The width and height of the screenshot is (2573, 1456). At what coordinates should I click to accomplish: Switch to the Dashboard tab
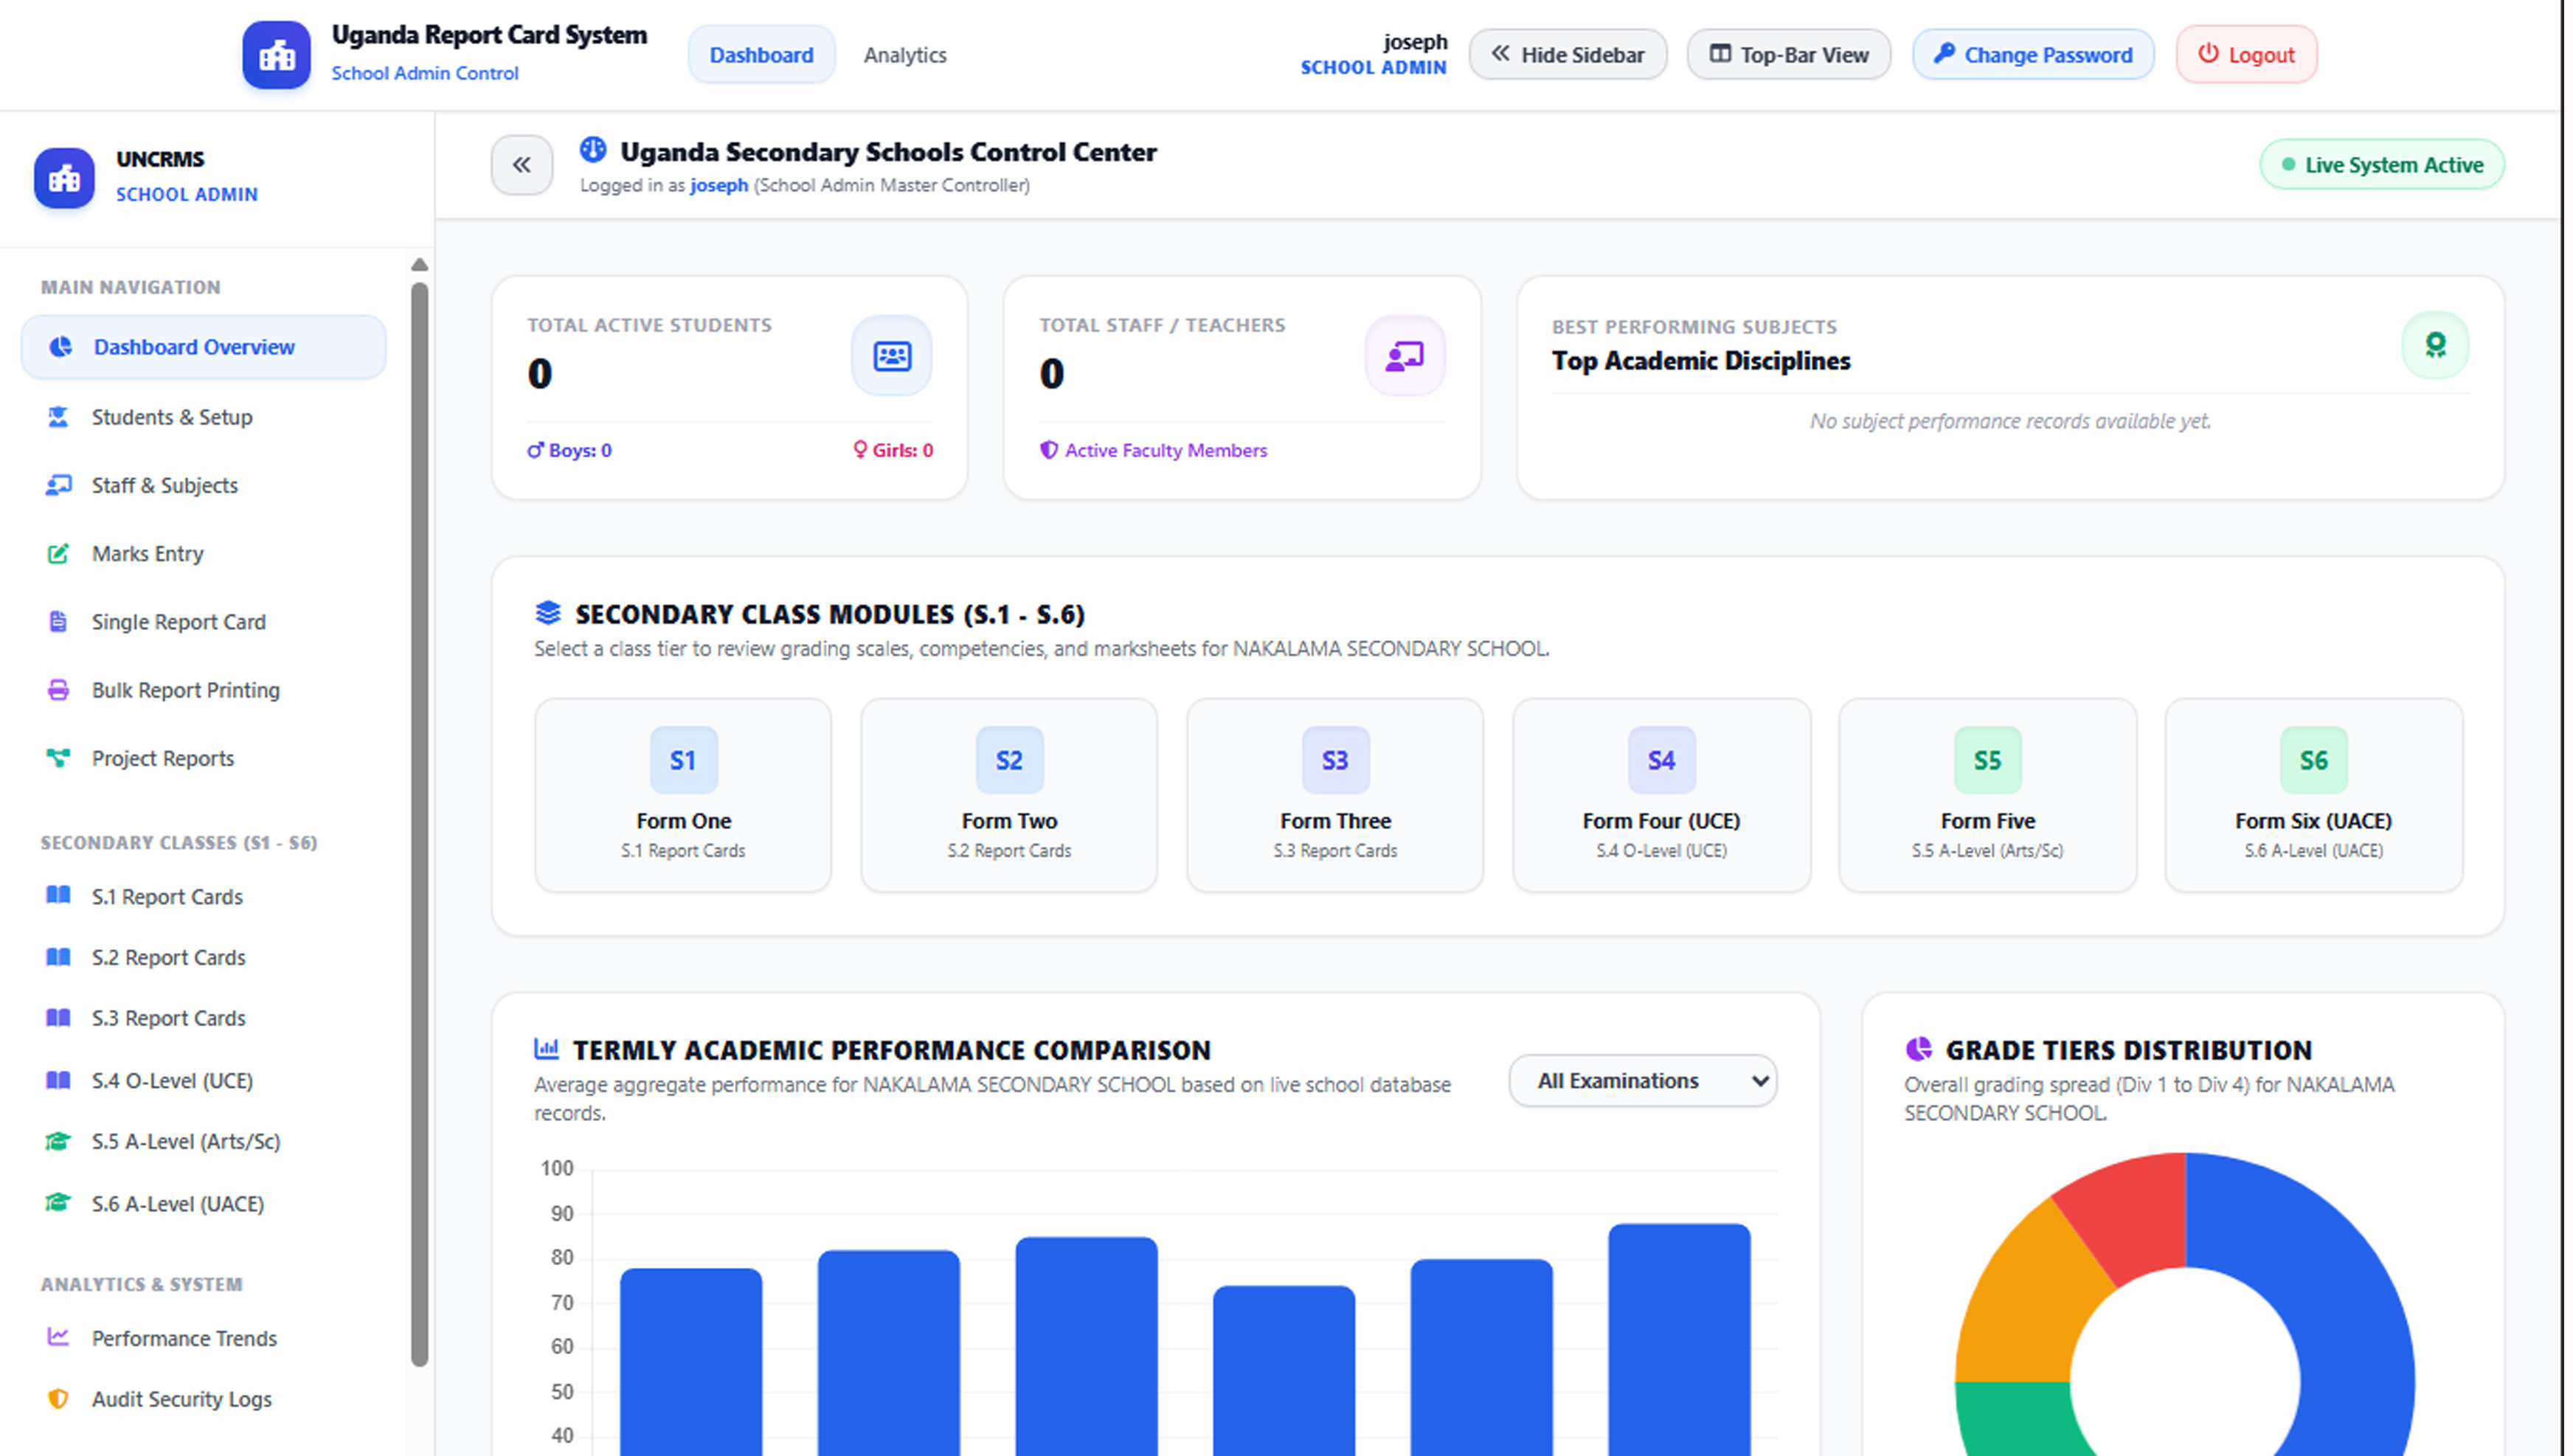click(x=761, y=55)
